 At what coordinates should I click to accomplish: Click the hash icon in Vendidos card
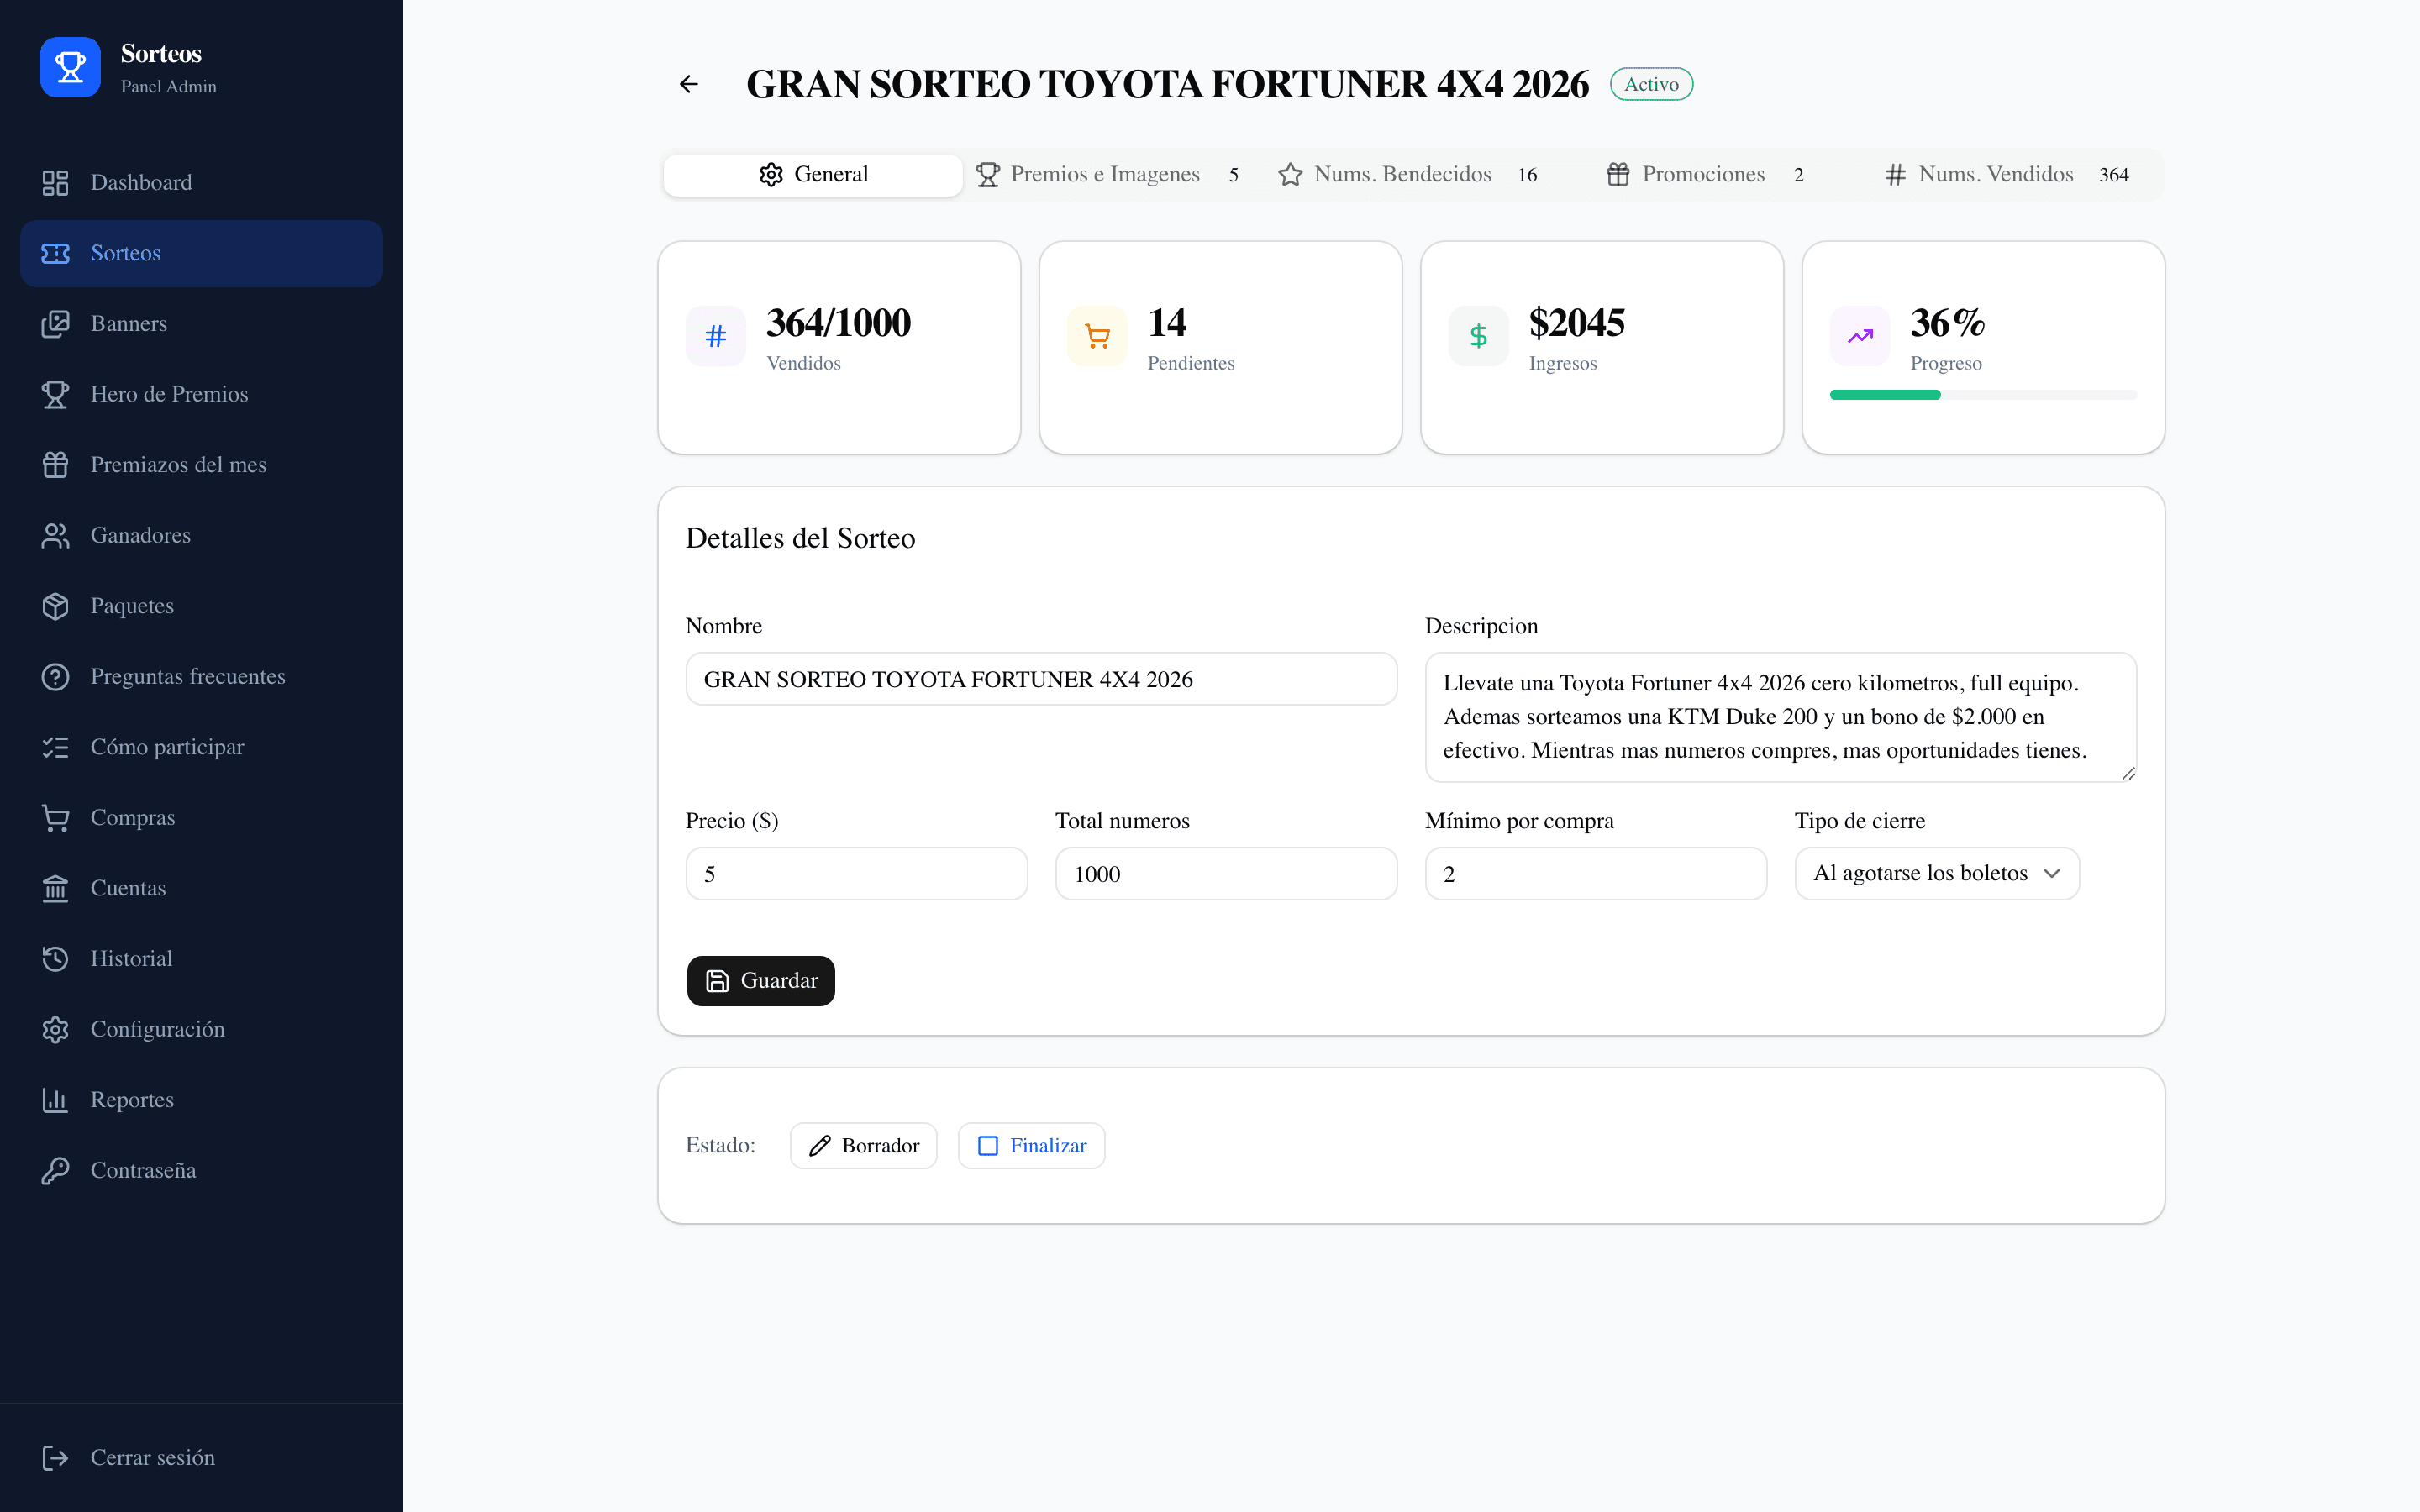coord(715,336)
